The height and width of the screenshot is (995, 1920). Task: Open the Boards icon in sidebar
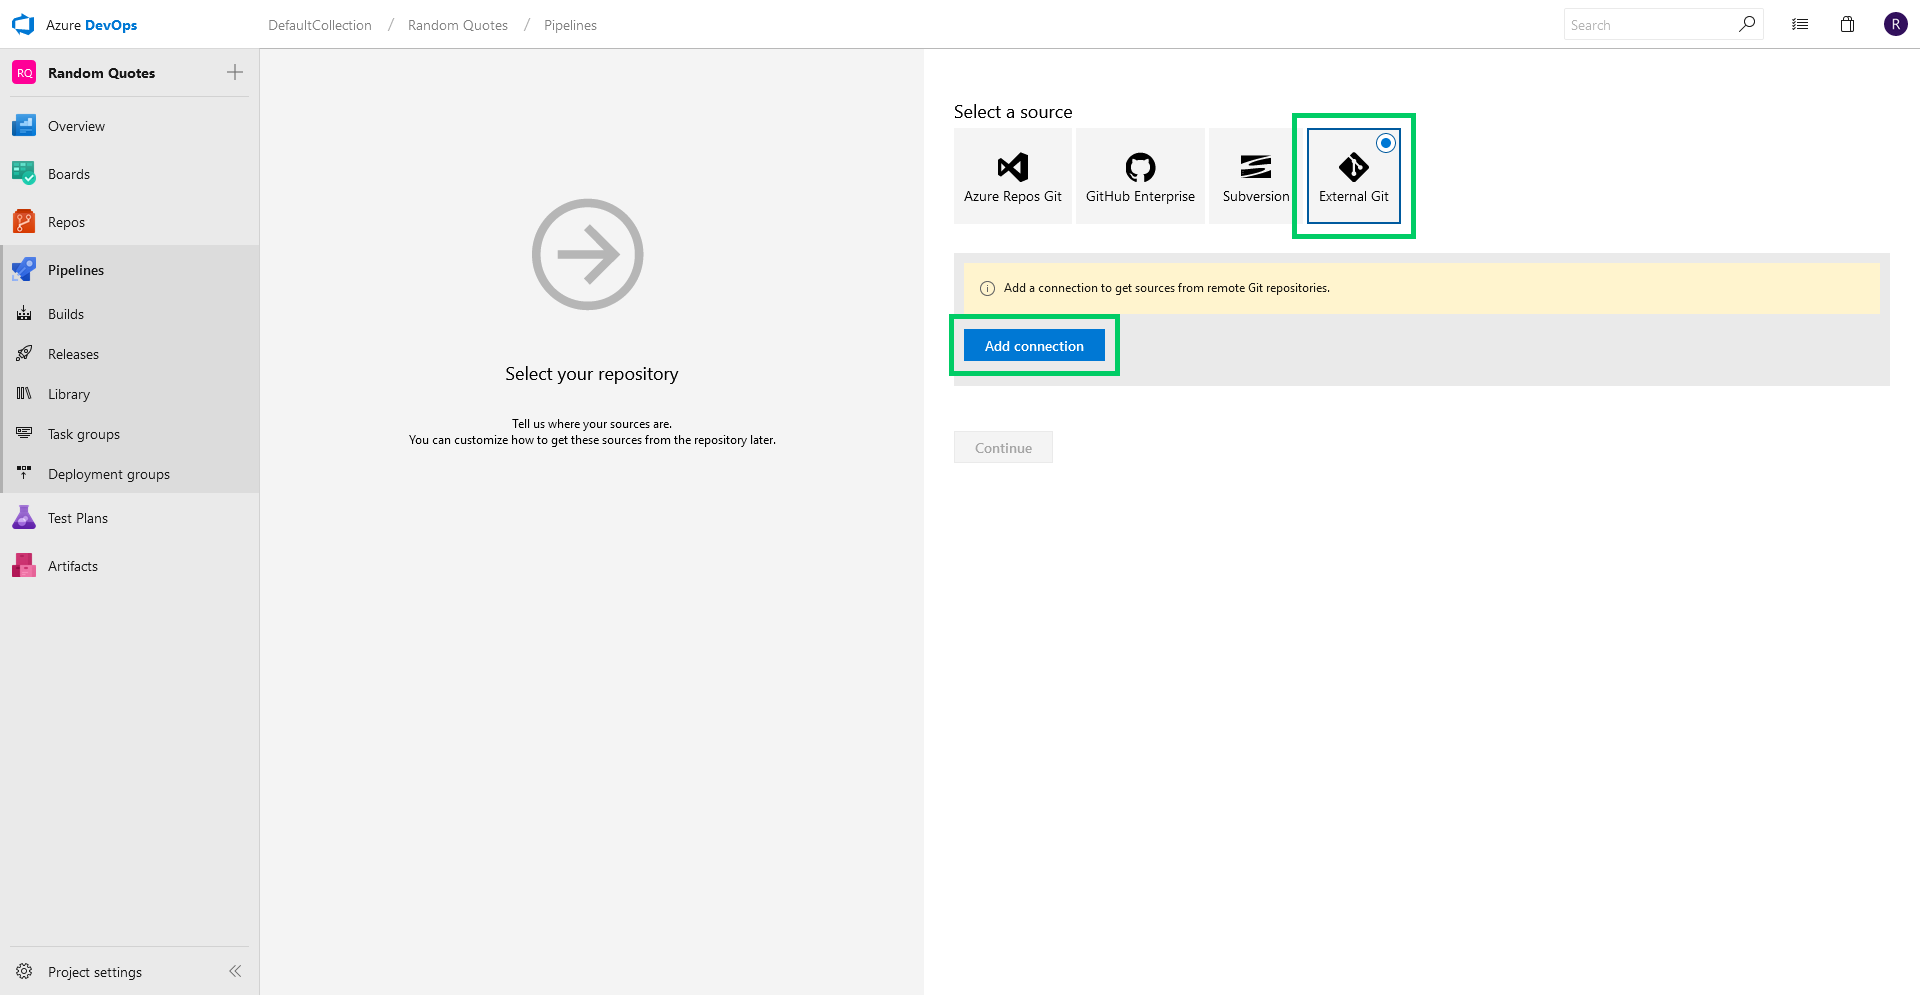tap(24, 174)
